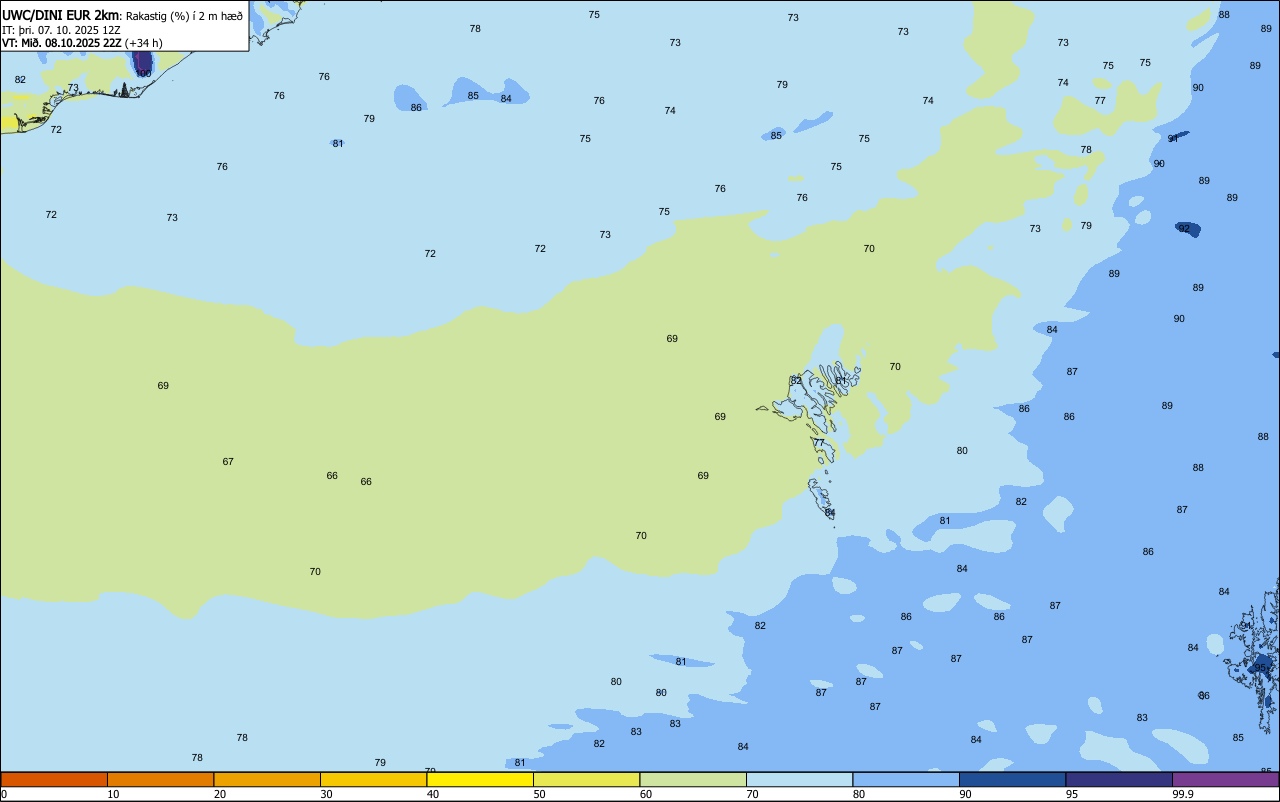Click the "30" legend tick label
This screenshot has height=802, width=1280.
(326, 794)
